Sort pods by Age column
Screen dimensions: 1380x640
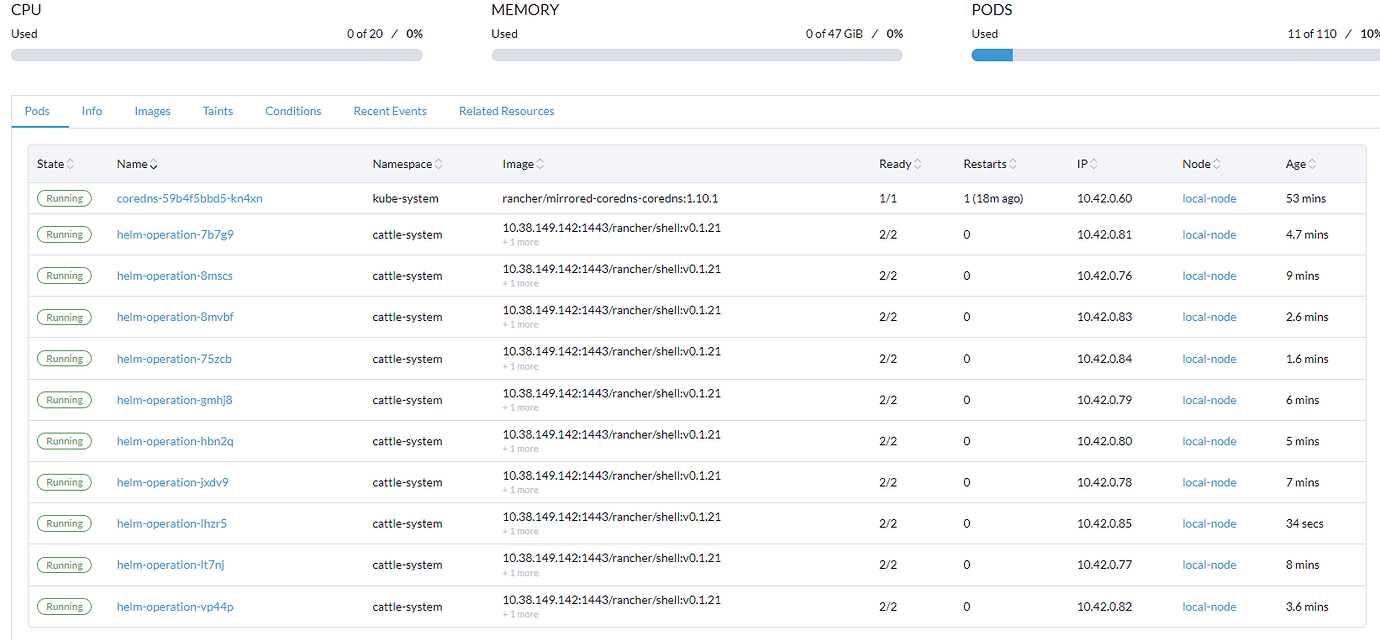point(1299,163)
